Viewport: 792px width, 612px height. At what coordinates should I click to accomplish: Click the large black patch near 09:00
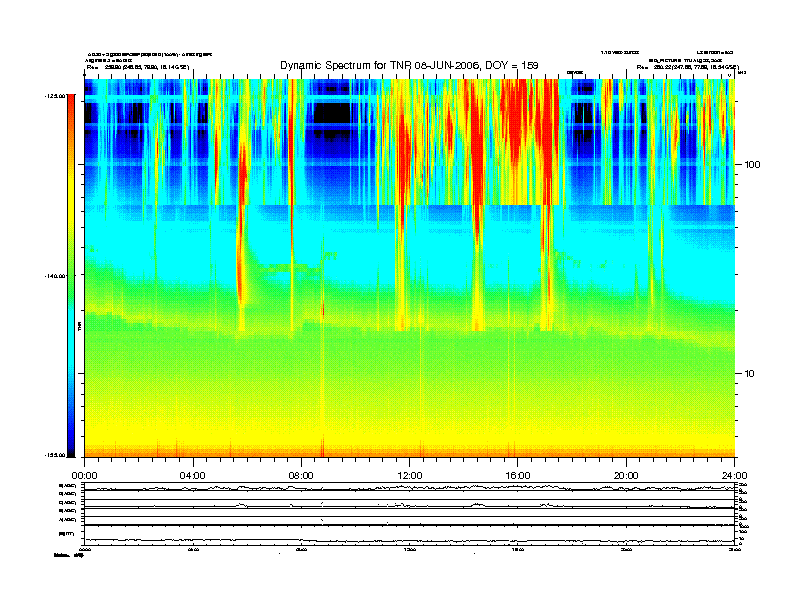pos(332,115)
